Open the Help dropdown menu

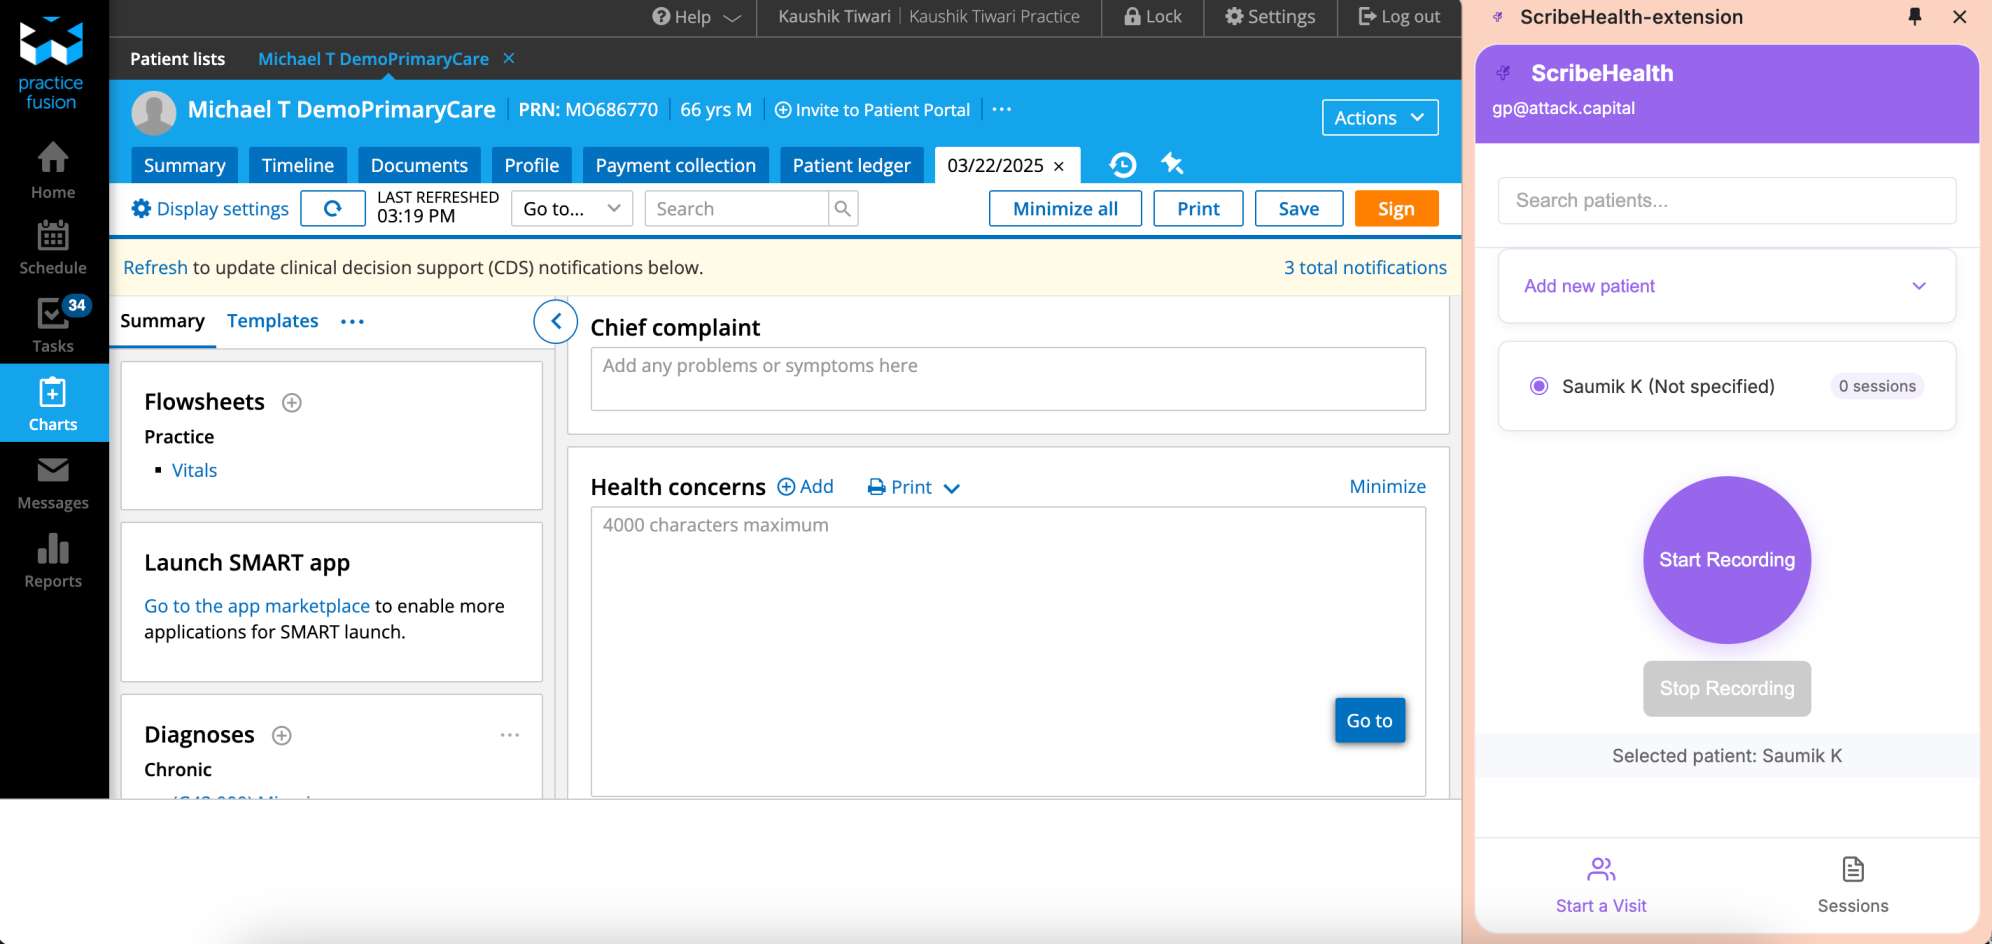click(x=697, y=17)
